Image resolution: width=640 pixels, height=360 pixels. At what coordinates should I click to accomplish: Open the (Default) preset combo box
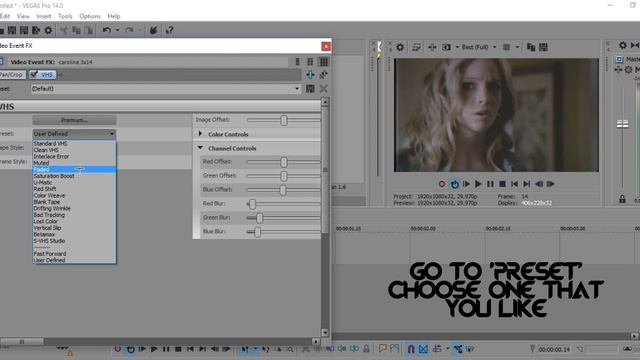[166, 89]
